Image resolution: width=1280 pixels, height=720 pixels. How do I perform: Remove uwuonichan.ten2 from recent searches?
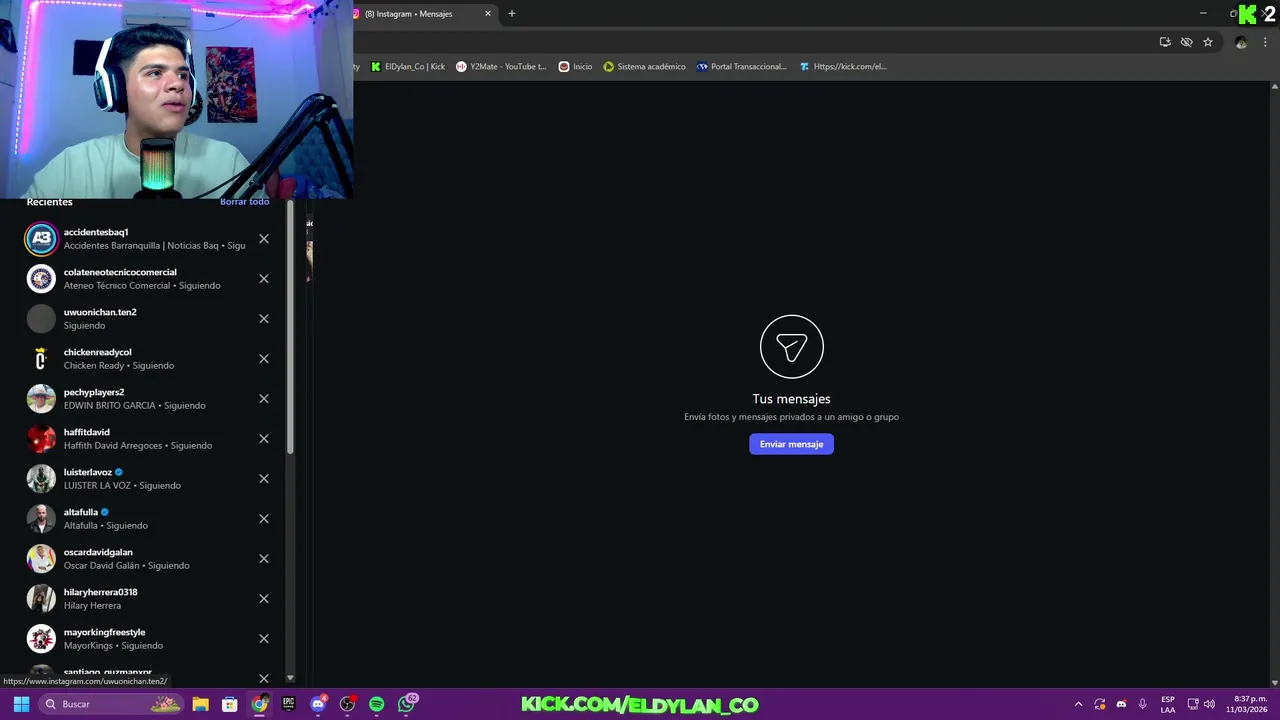(264, 319)
